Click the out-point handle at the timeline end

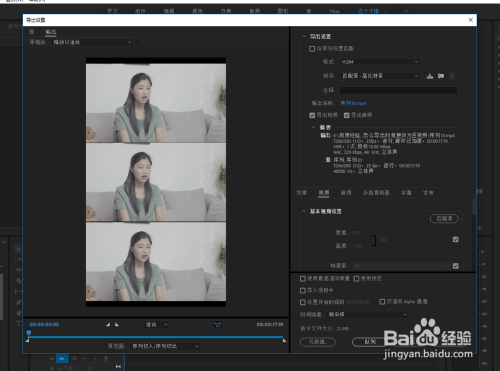coord(284,340)
